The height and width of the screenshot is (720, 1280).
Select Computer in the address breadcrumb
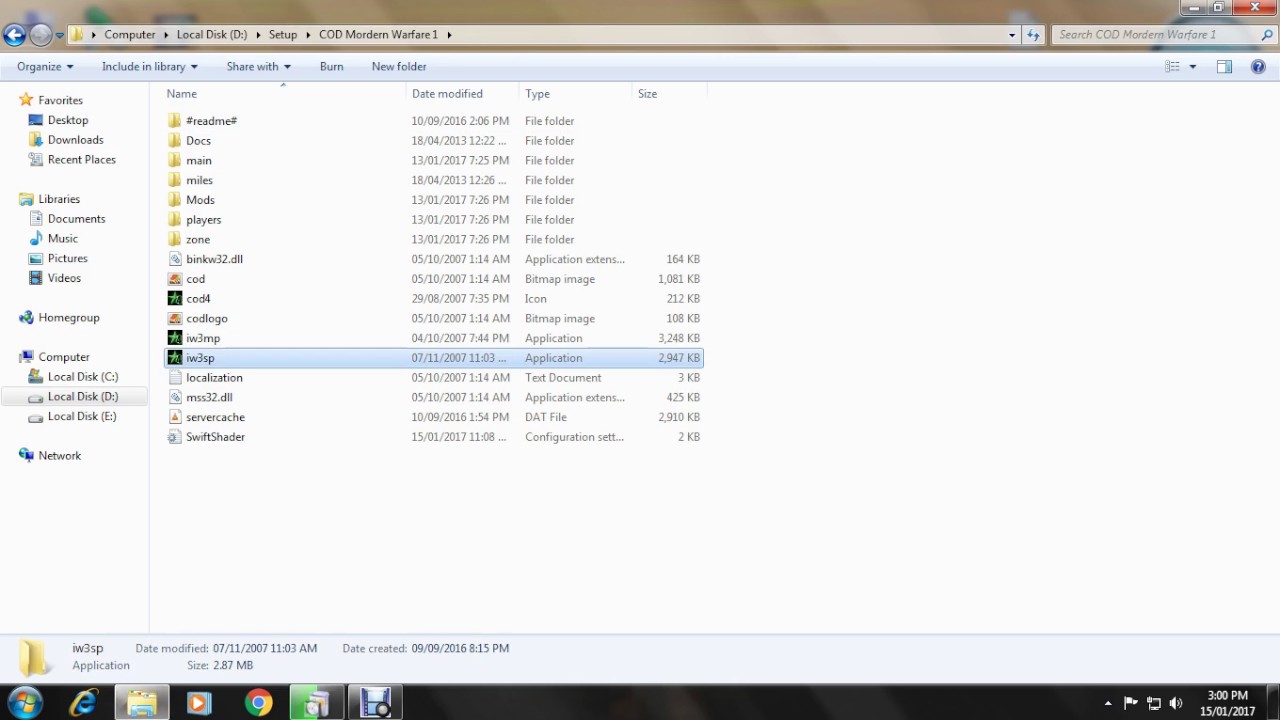[130, 34]
